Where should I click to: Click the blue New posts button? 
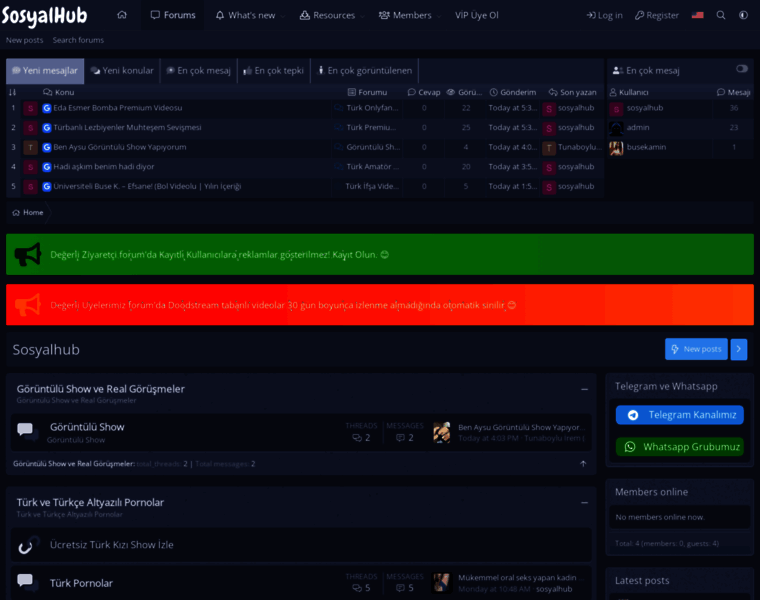click(696, 349)
